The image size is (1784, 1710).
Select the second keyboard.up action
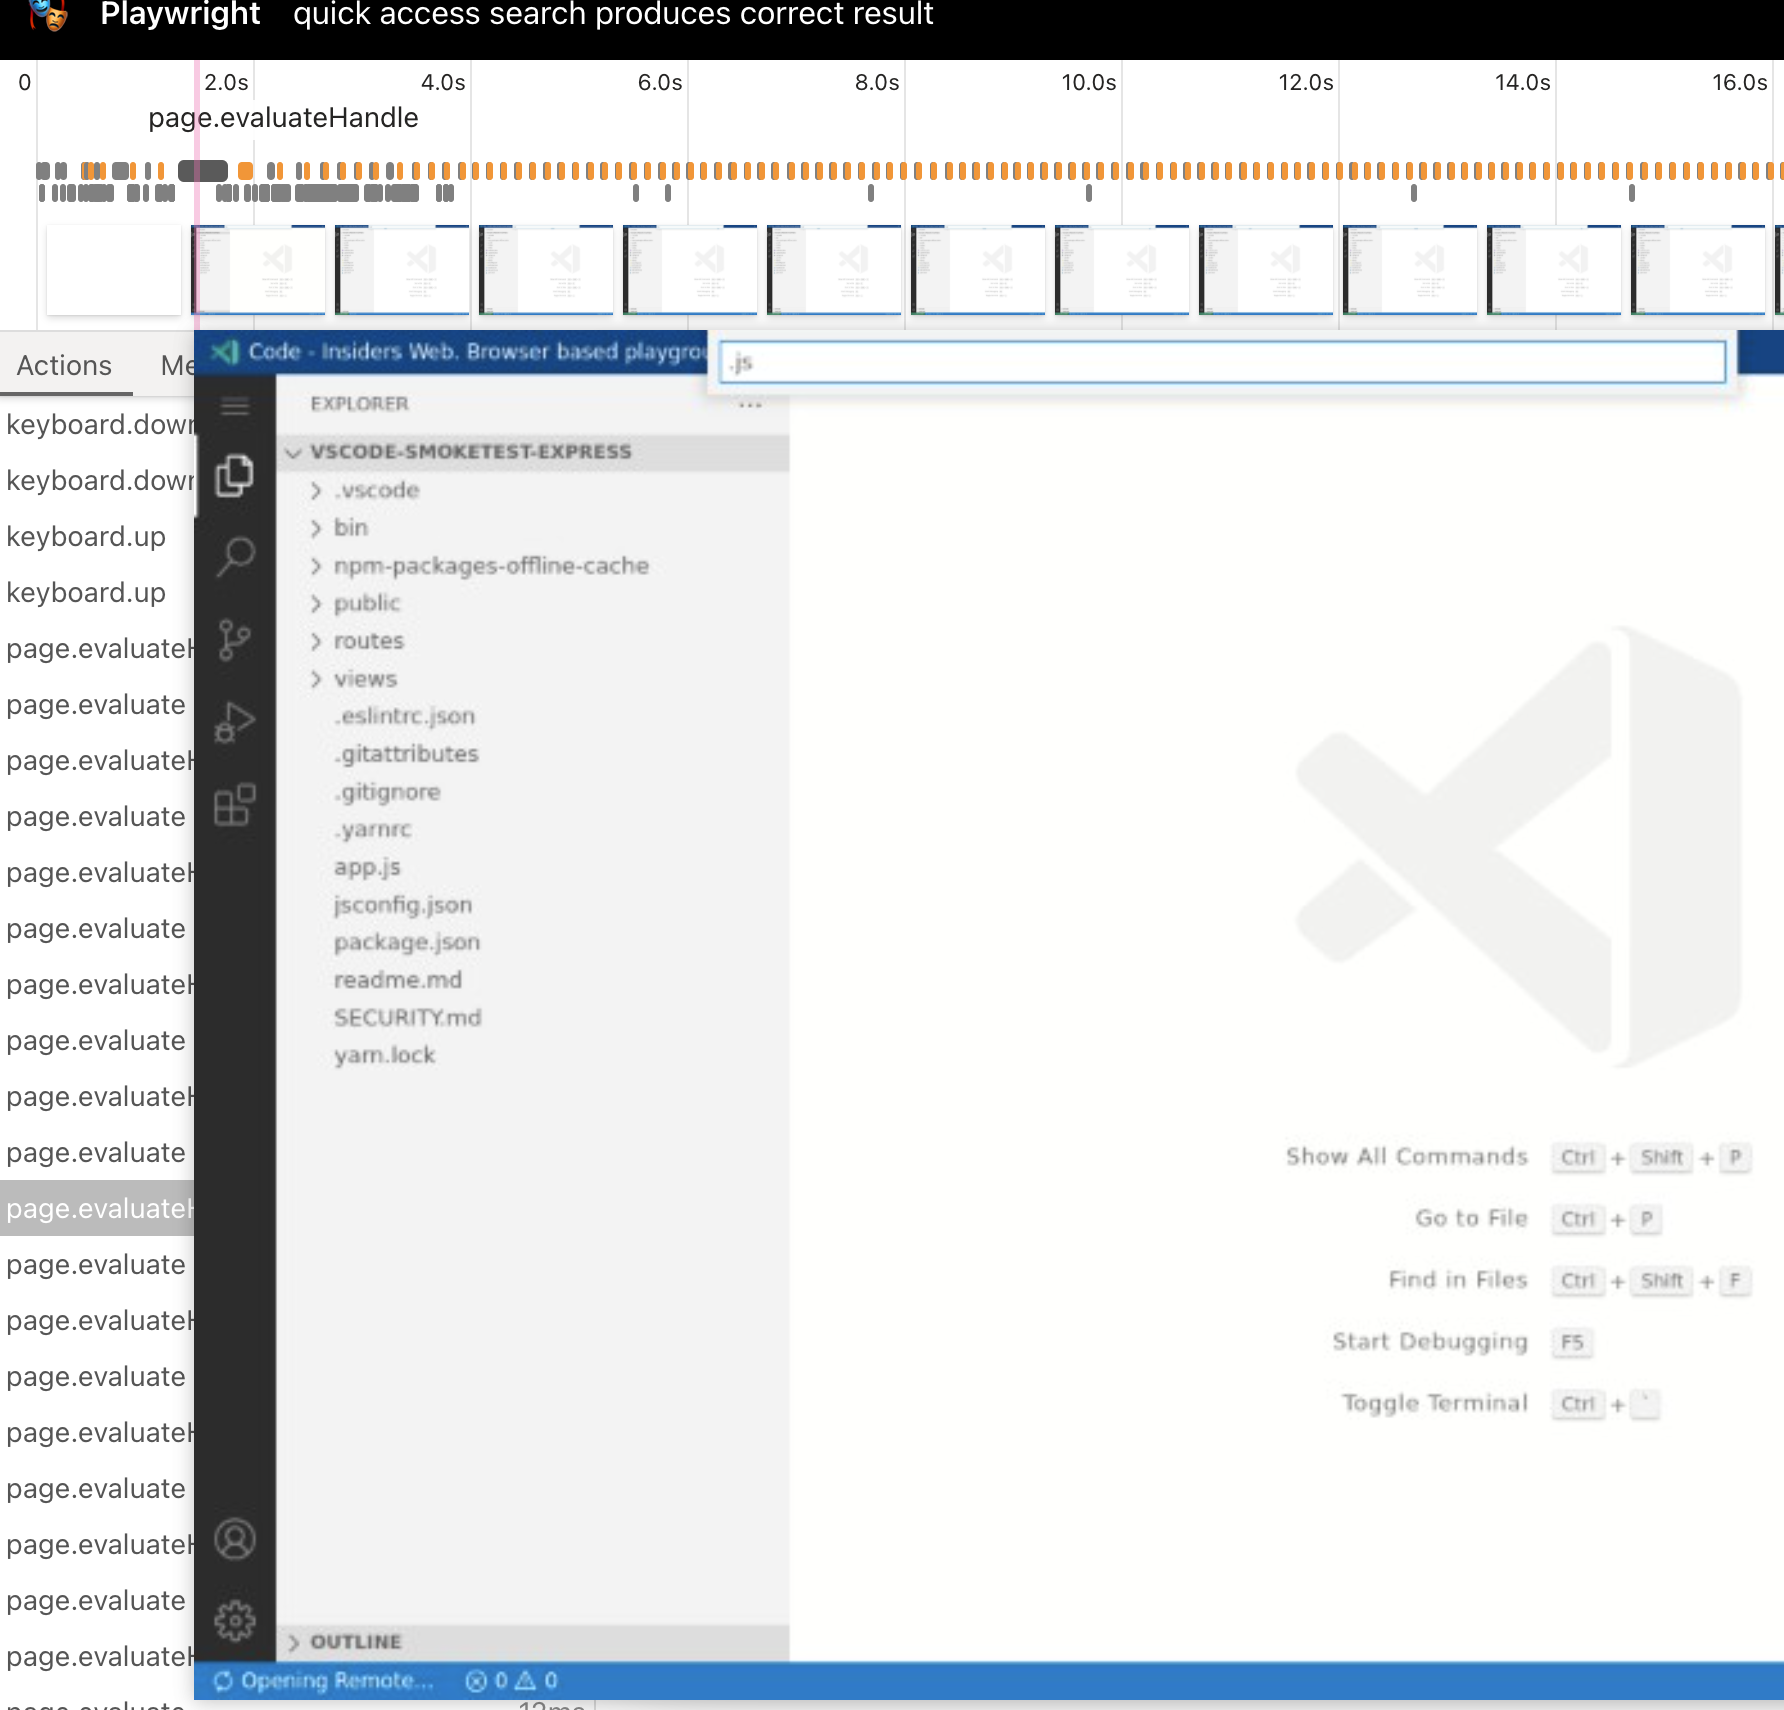click(97, 593)
